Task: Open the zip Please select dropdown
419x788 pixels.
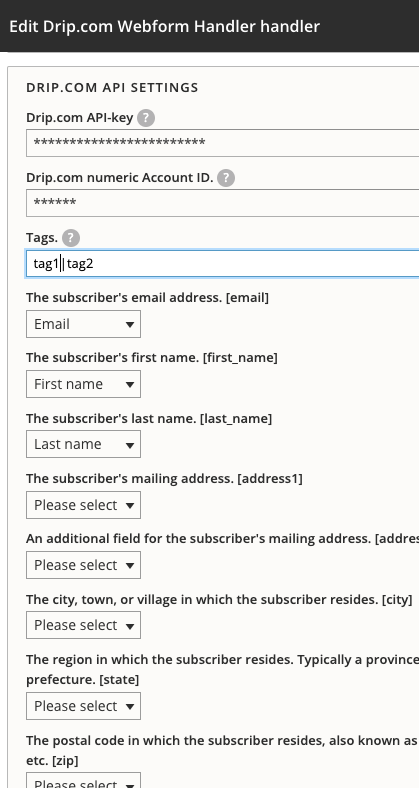Action: click(x=83, y=780)
